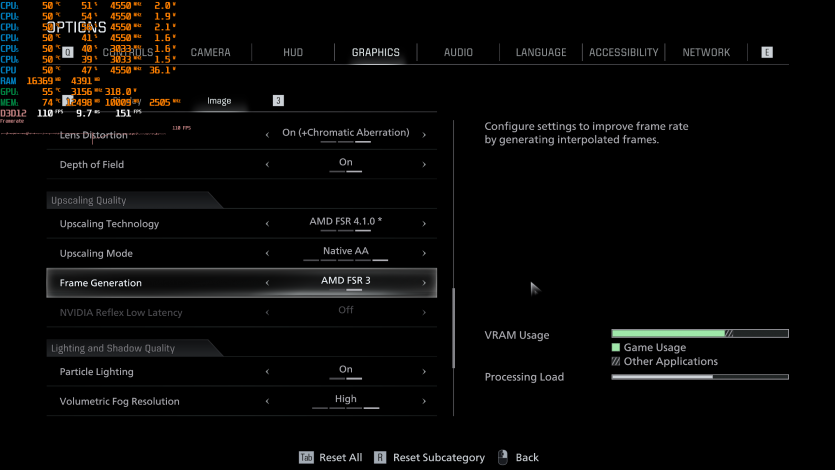
Task: Change Lens Distortion with the right arrow
Action: [x=424, y=135]
